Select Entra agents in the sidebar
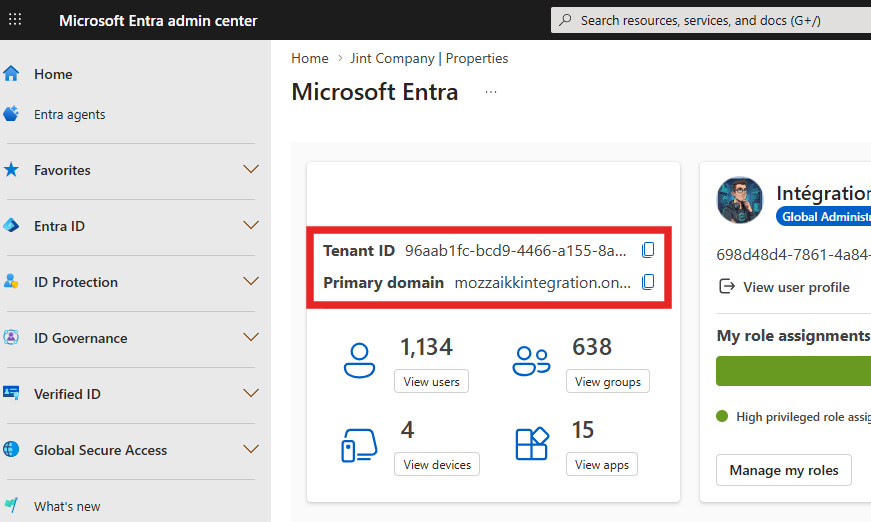The width and height of the screenshot is (871, 522). (69, 114)
